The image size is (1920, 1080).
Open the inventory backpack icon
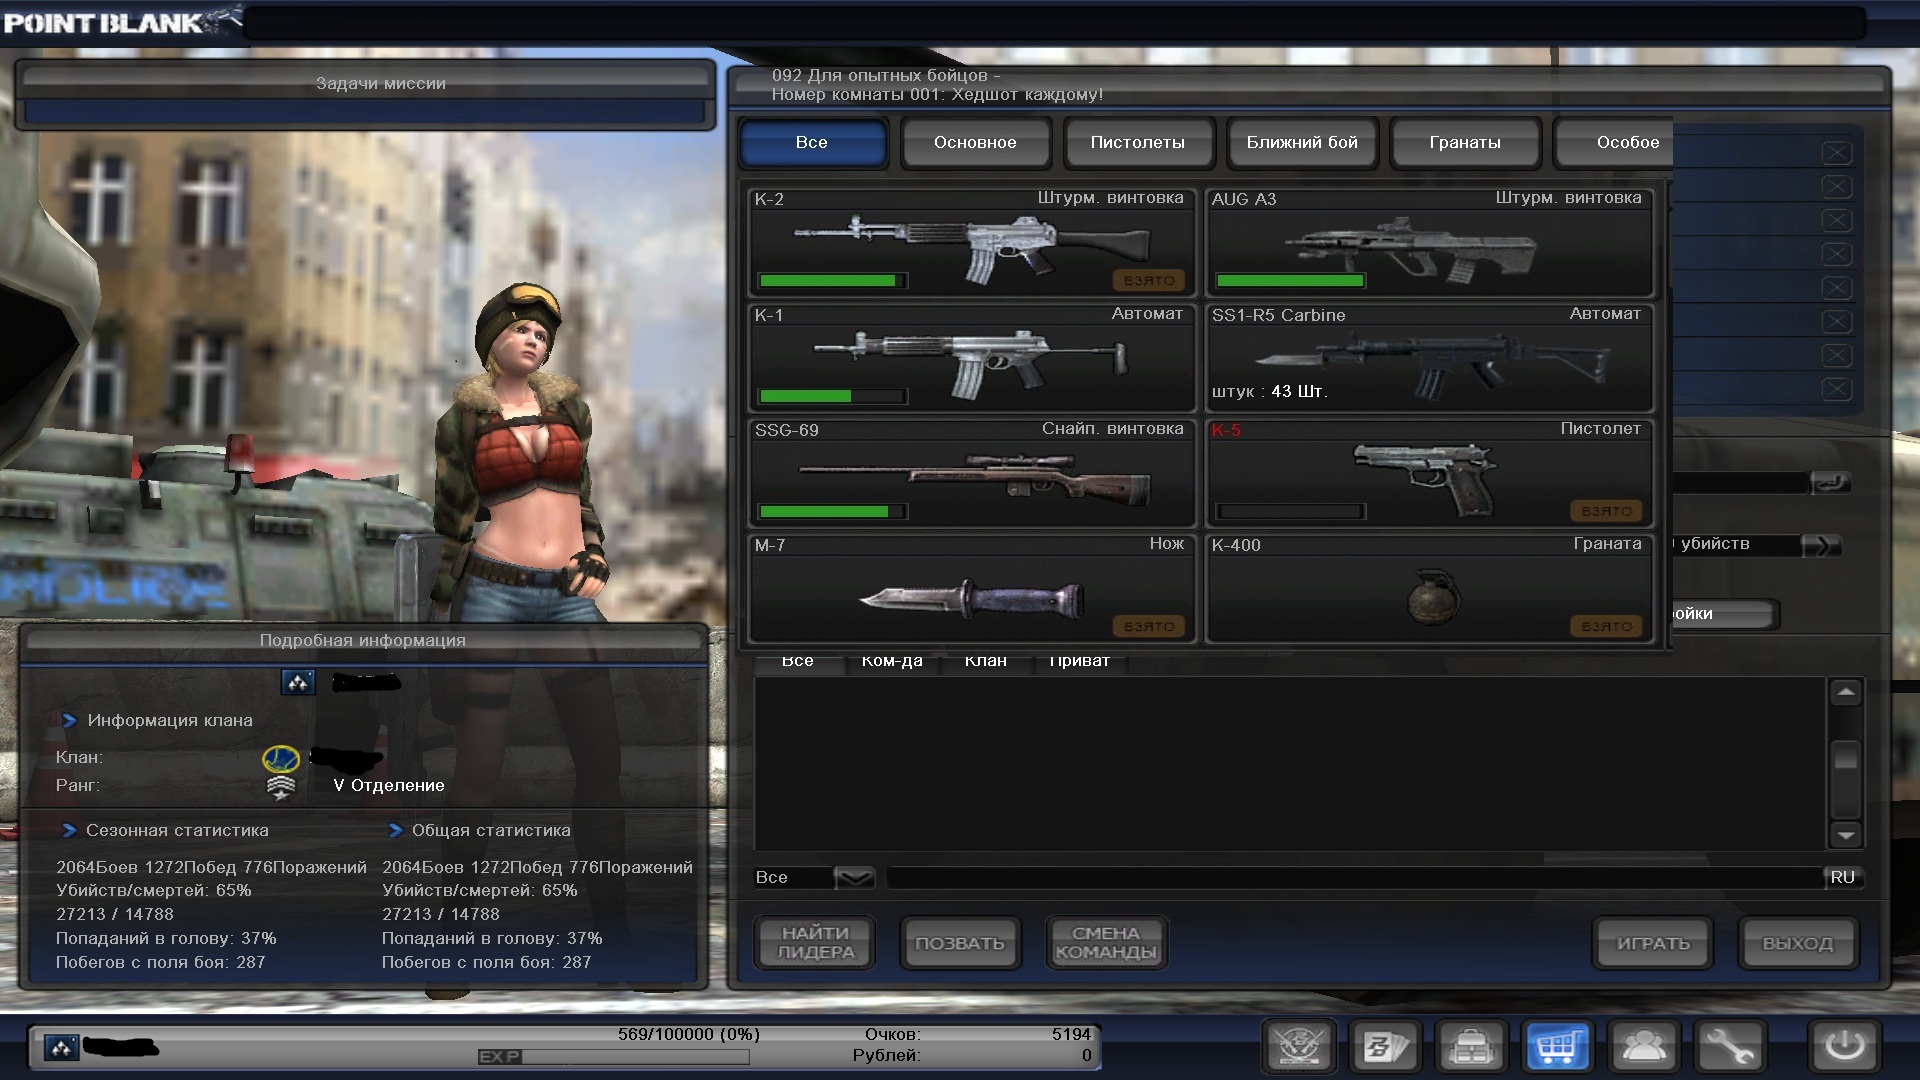[x=1471, y=1047]
